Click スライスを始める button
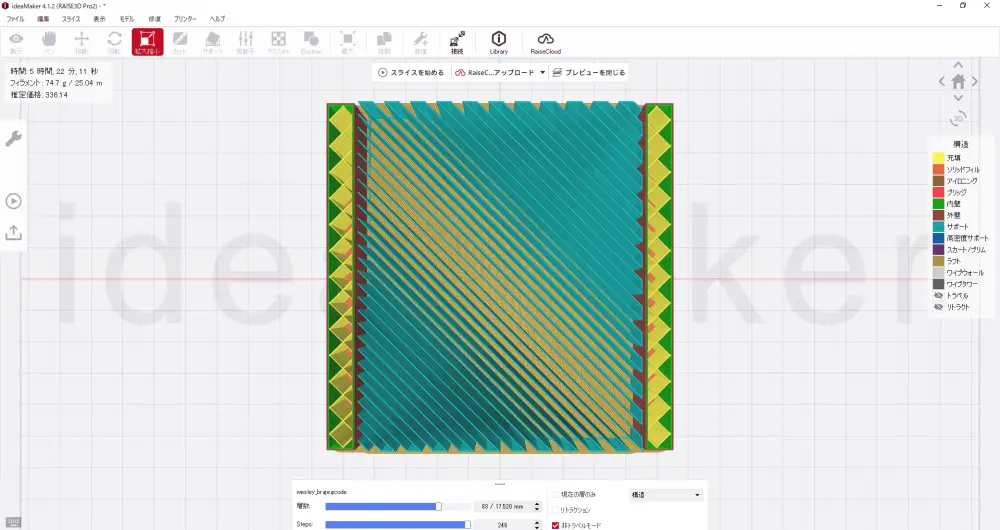Viewport: 1000px width, 530px height. click(x=410, y=73)
